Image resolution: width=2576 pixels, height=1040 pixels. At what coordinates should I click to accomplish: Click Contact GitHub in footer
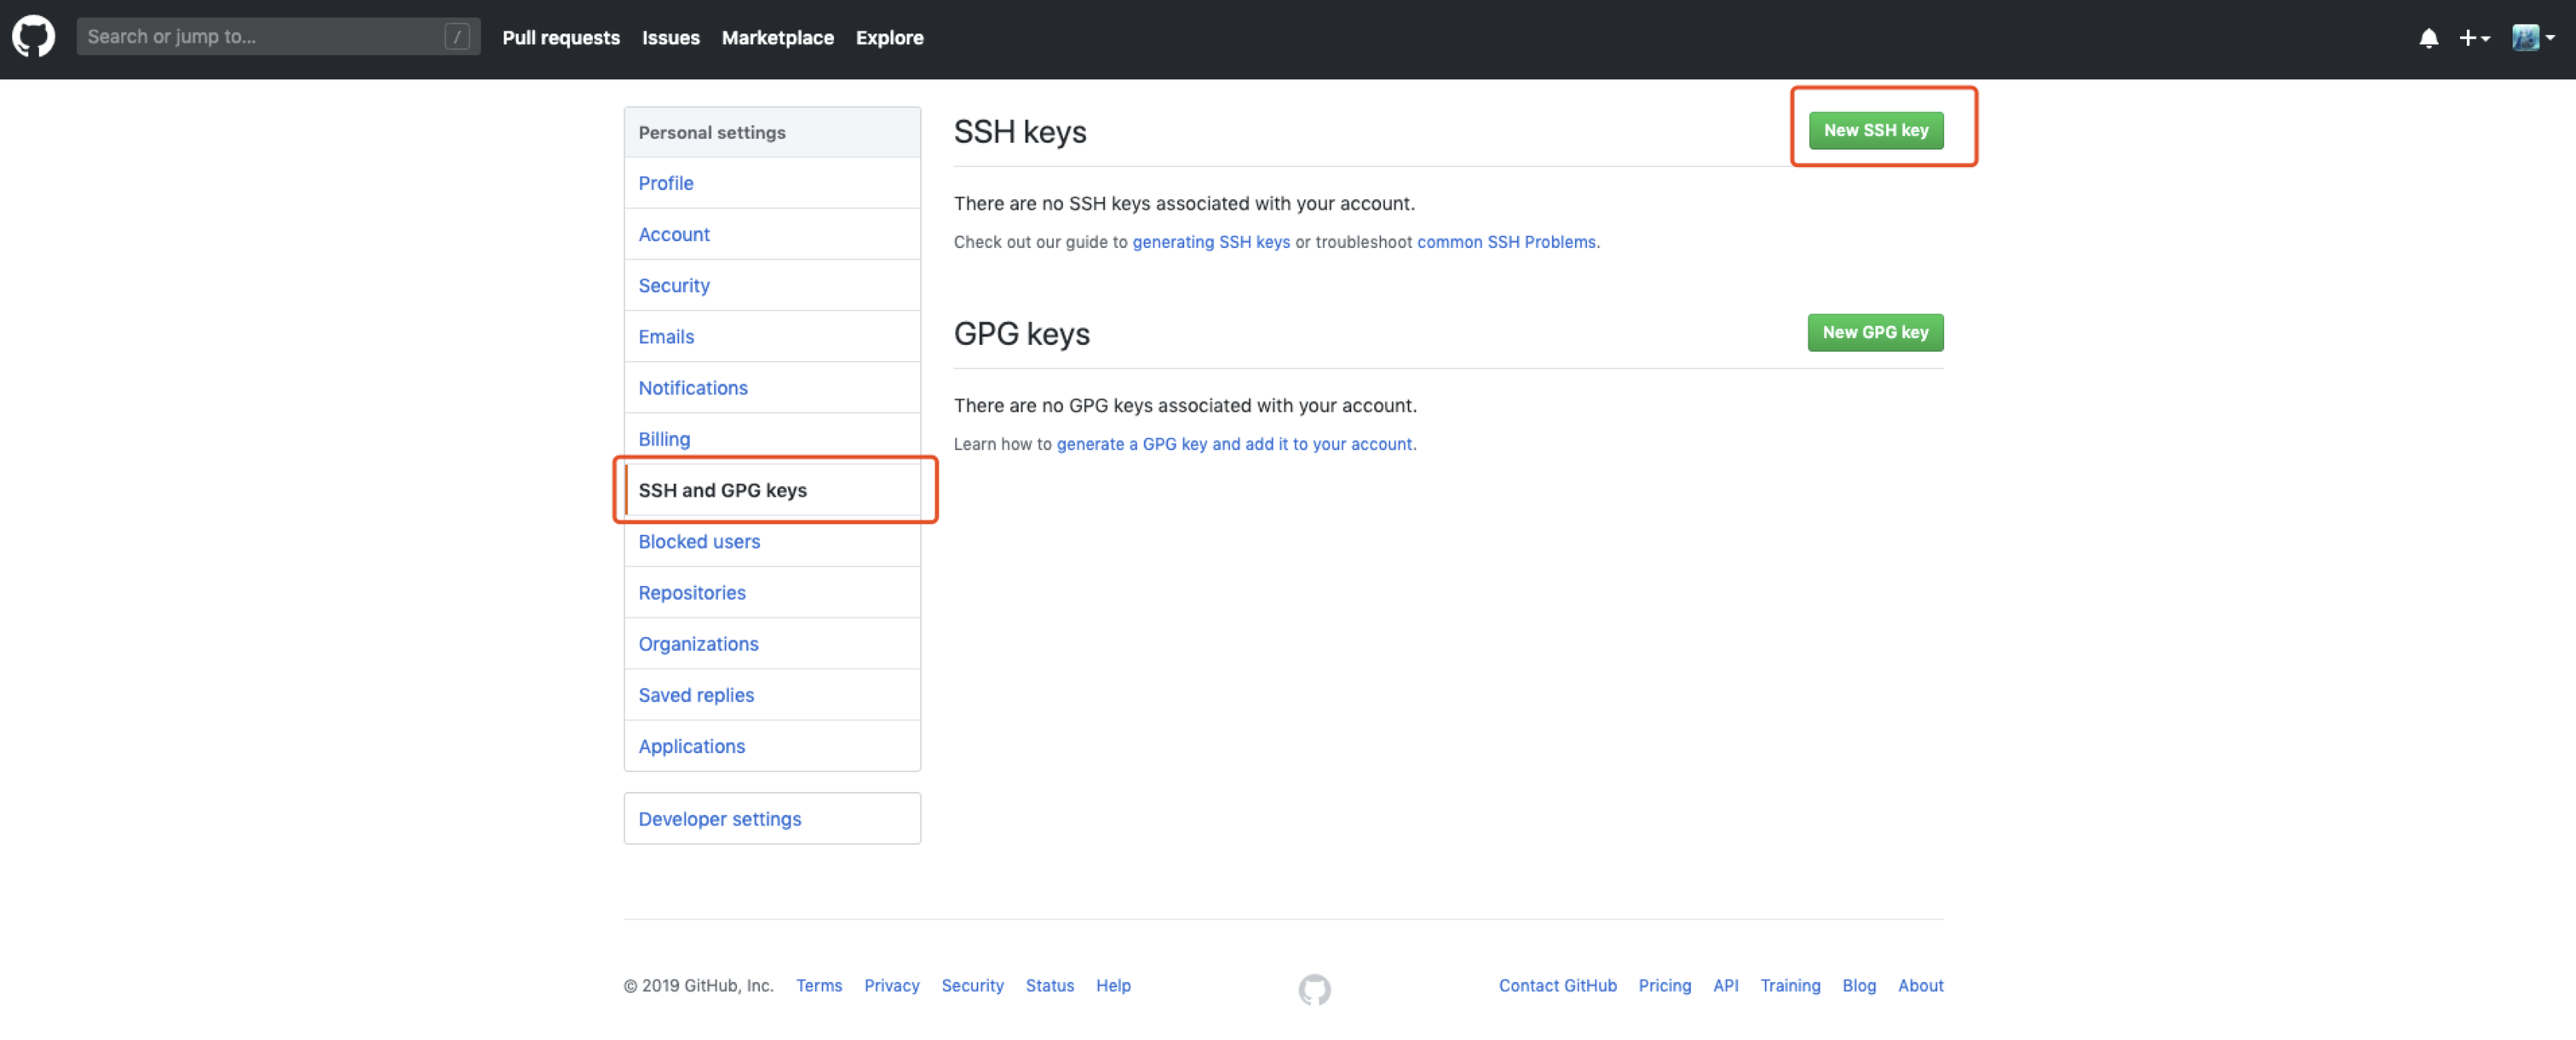(1557, 985)
